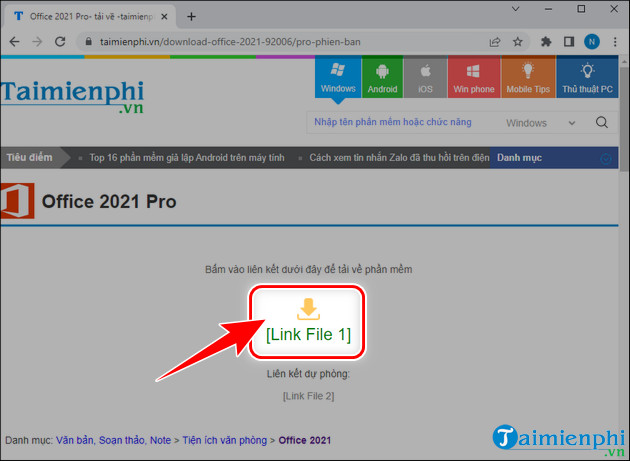Click the page vertical scrollbar
630x461 pixels.
[x=624, y=121]
